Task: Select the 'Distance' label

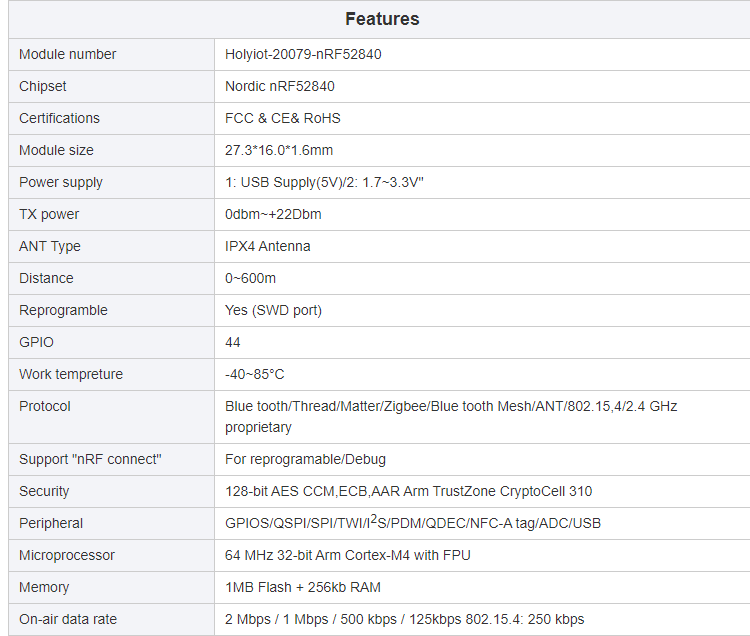Action: click(46, 278)
